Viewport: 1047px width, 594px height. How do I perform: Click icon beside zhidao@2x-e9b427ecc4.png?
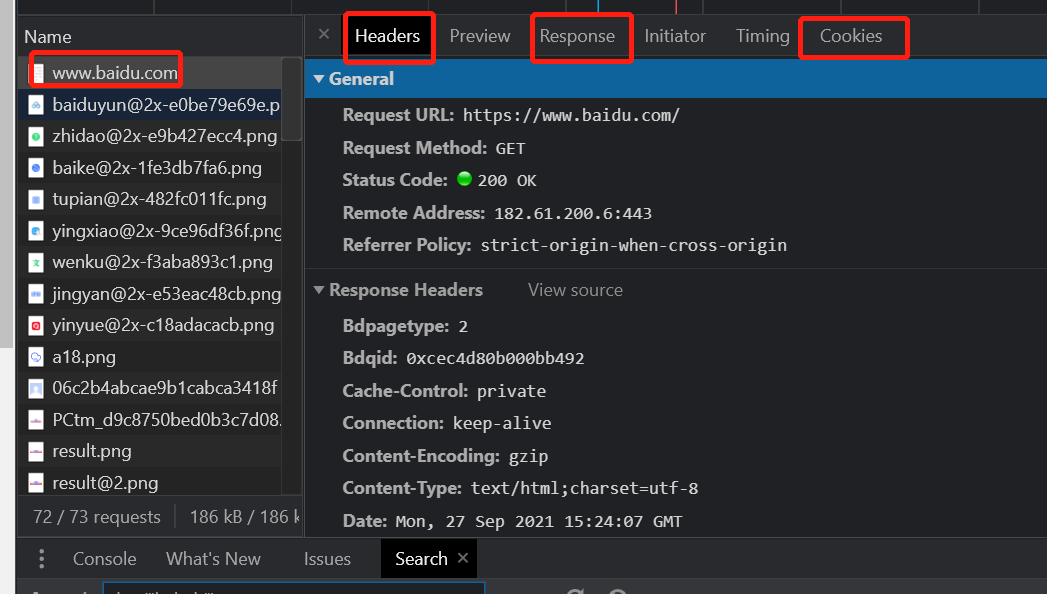click(36, 136)
